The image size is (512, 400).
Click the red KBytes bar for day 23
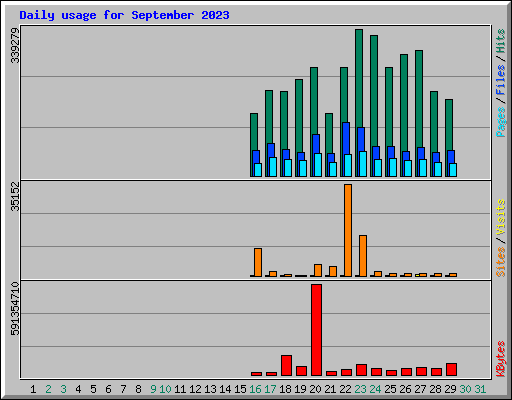pos(361,370)
